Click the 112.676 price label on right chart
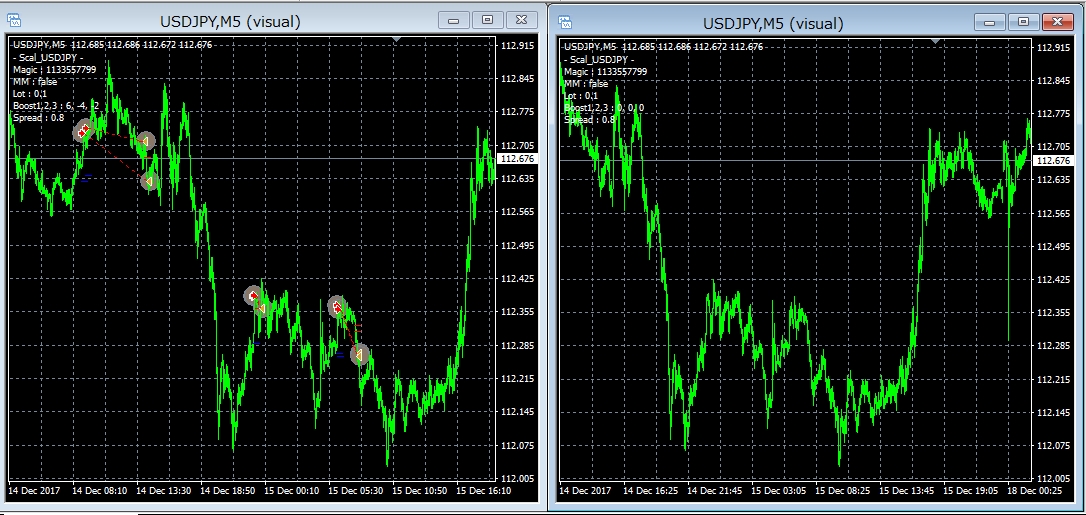 pos(1052,160)
